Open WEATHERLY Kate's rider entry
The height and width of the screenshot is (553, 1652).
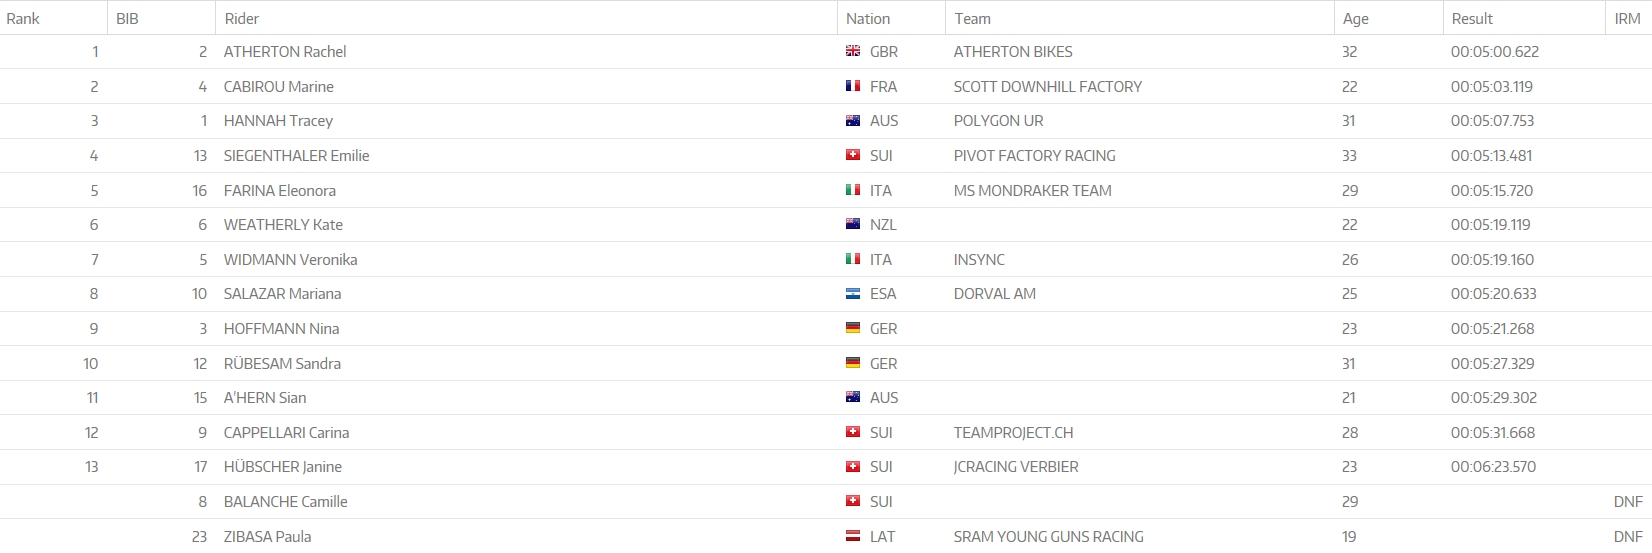[x=284, y=225]
